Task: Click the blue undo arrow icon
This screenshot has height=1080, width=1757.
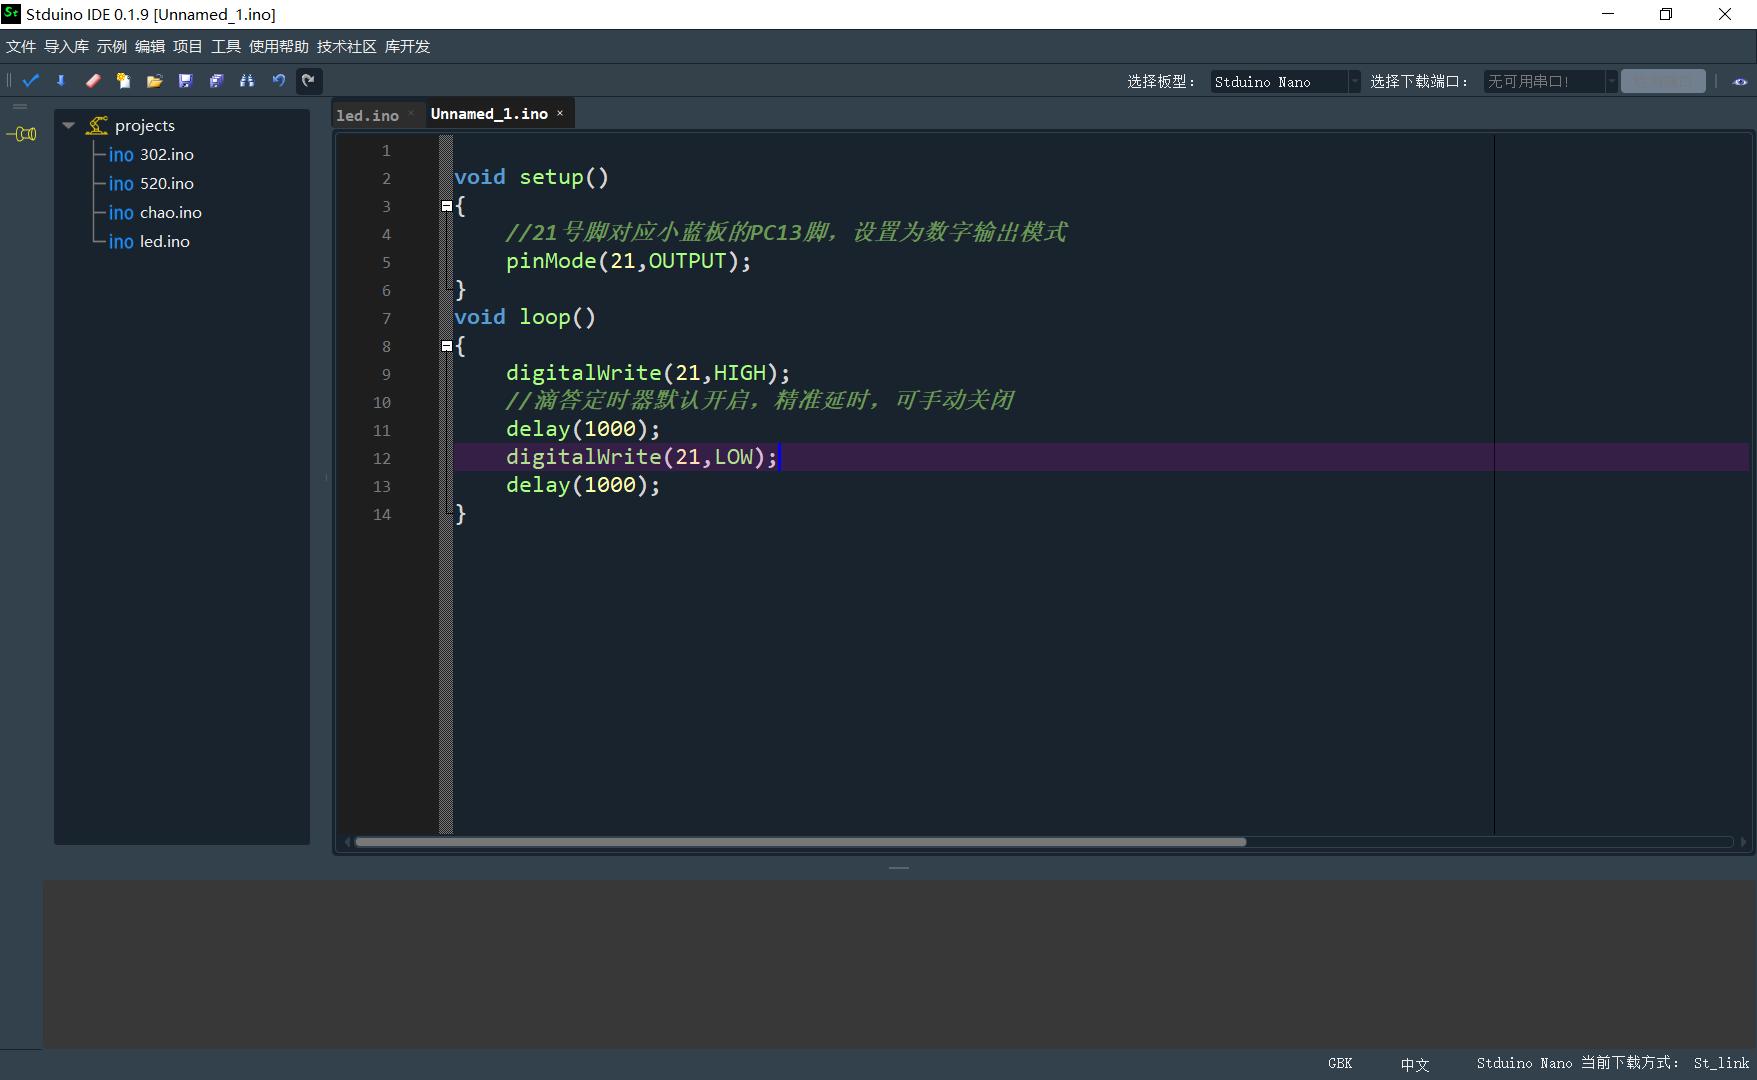Action: point(278,81)
